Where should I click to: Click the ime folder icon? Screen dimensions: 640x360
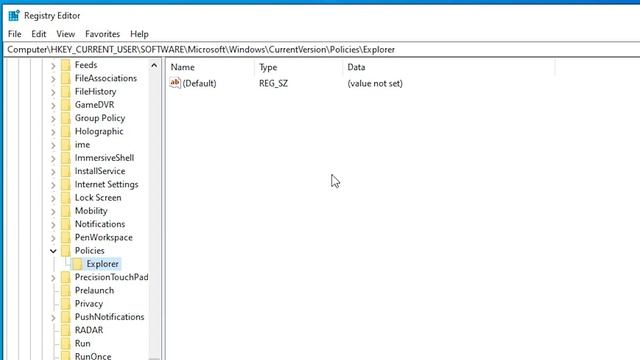(66, 144)
